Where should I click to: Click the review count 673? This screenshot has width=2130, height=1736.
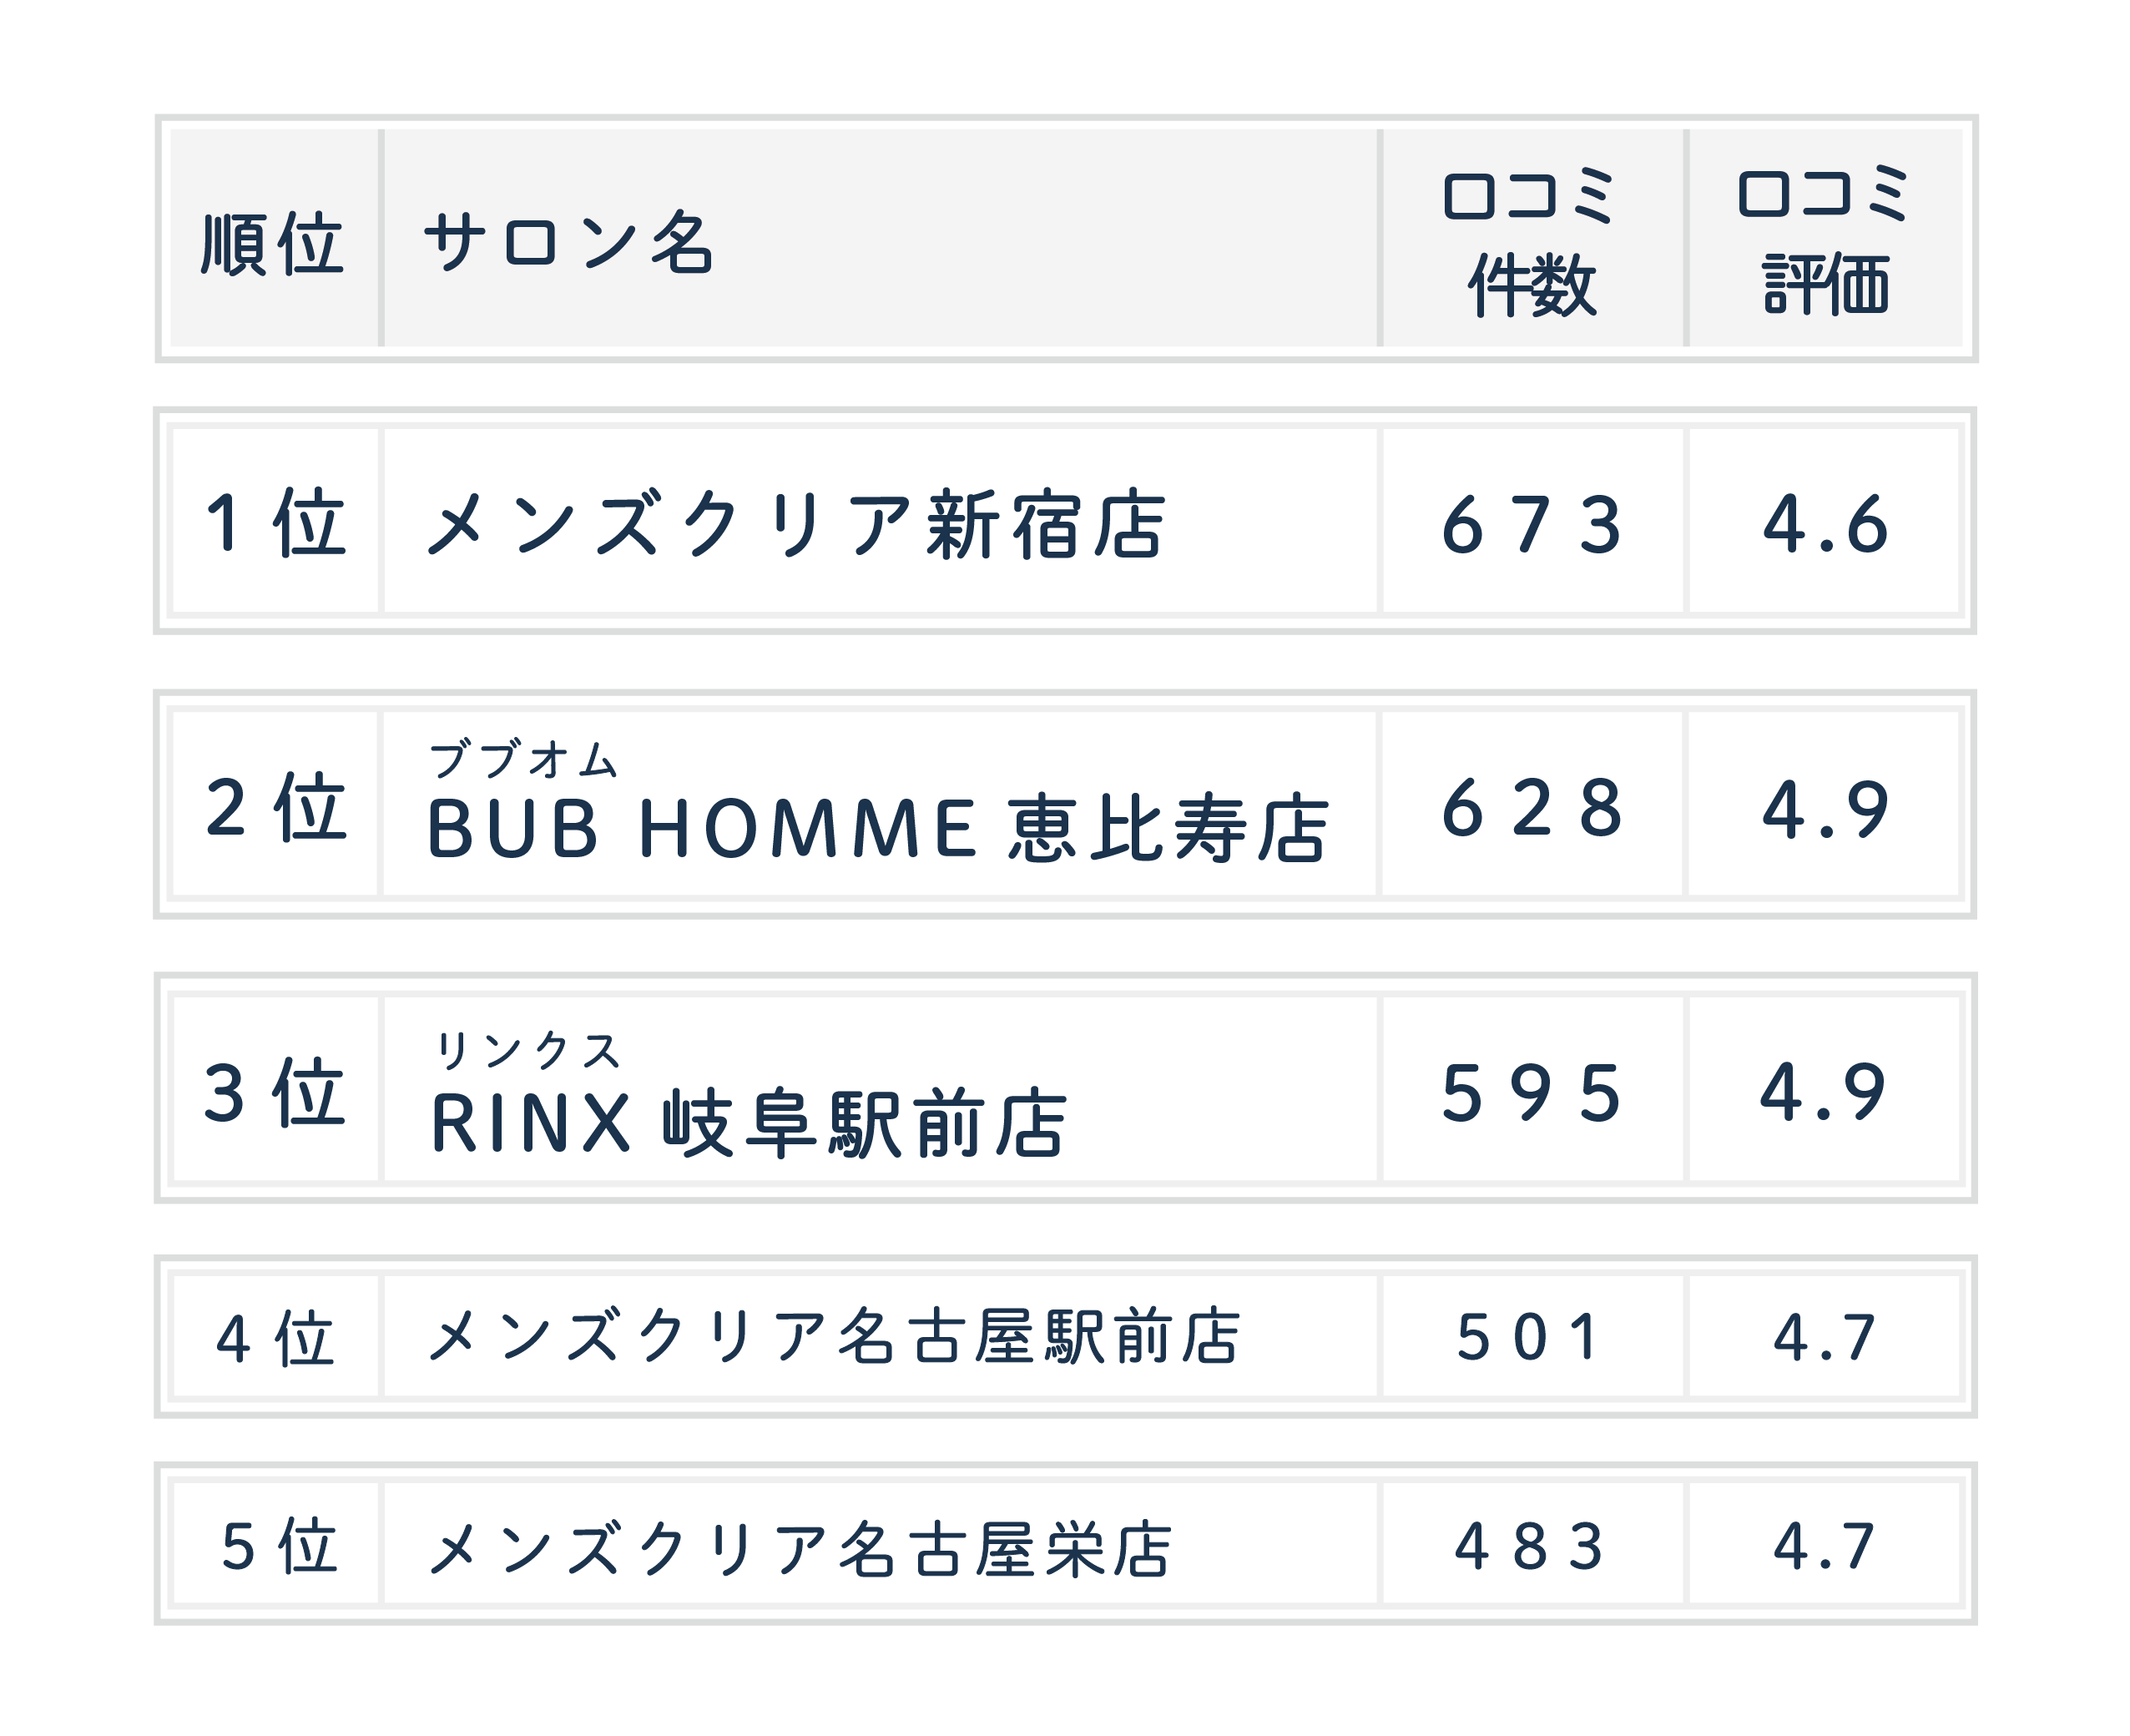click(1531, 524)
